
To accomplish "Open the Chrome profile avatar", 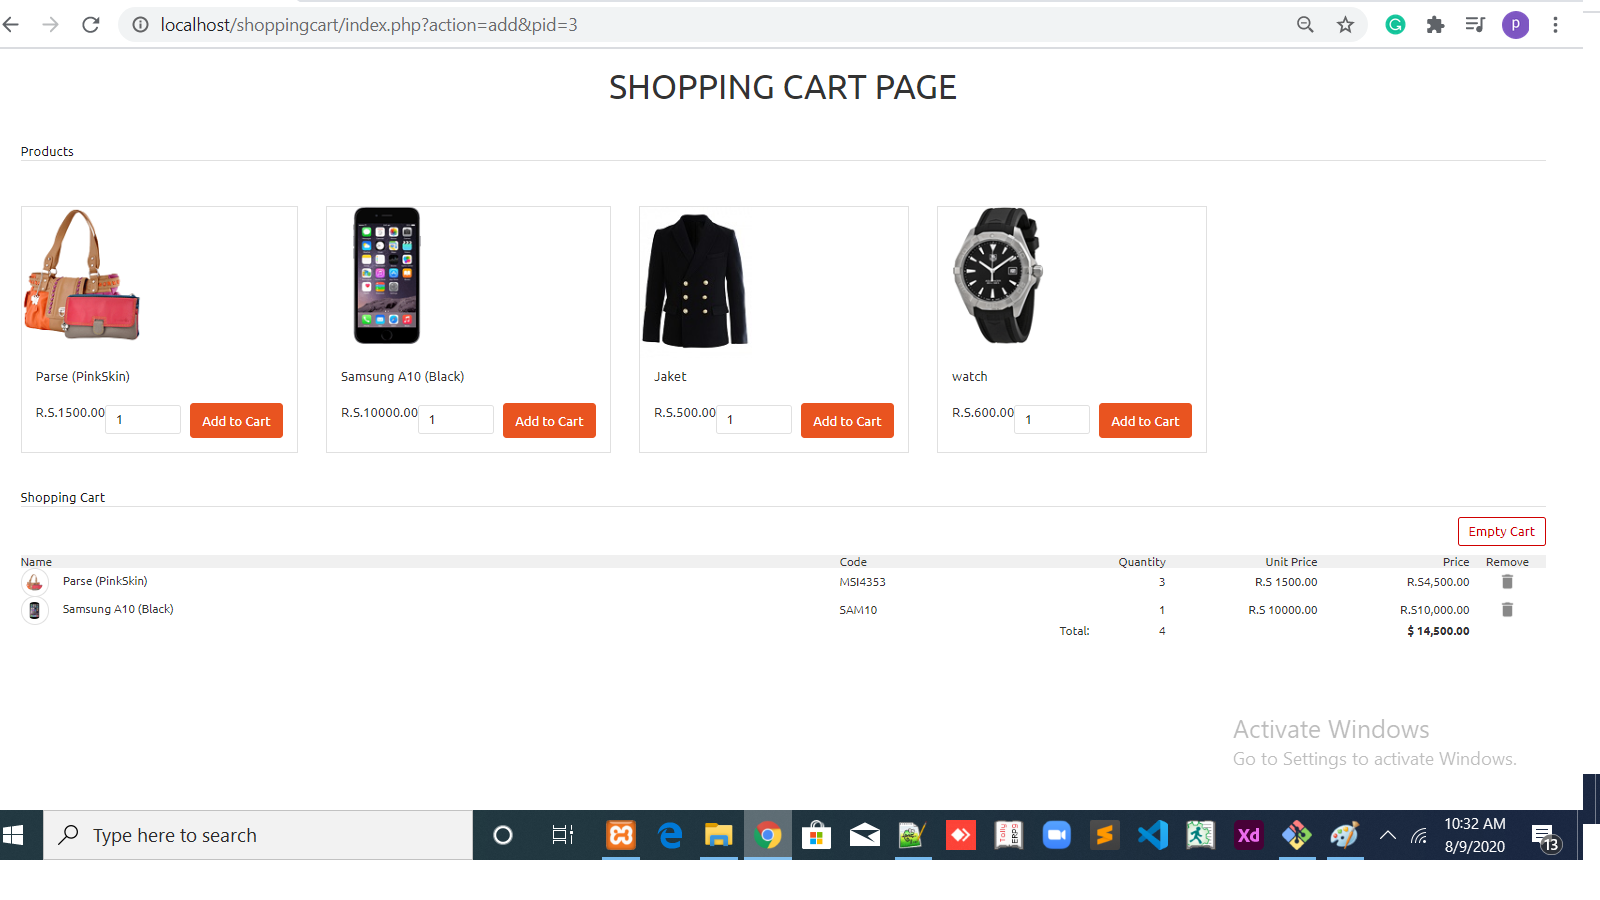I will coord(1515,24).
